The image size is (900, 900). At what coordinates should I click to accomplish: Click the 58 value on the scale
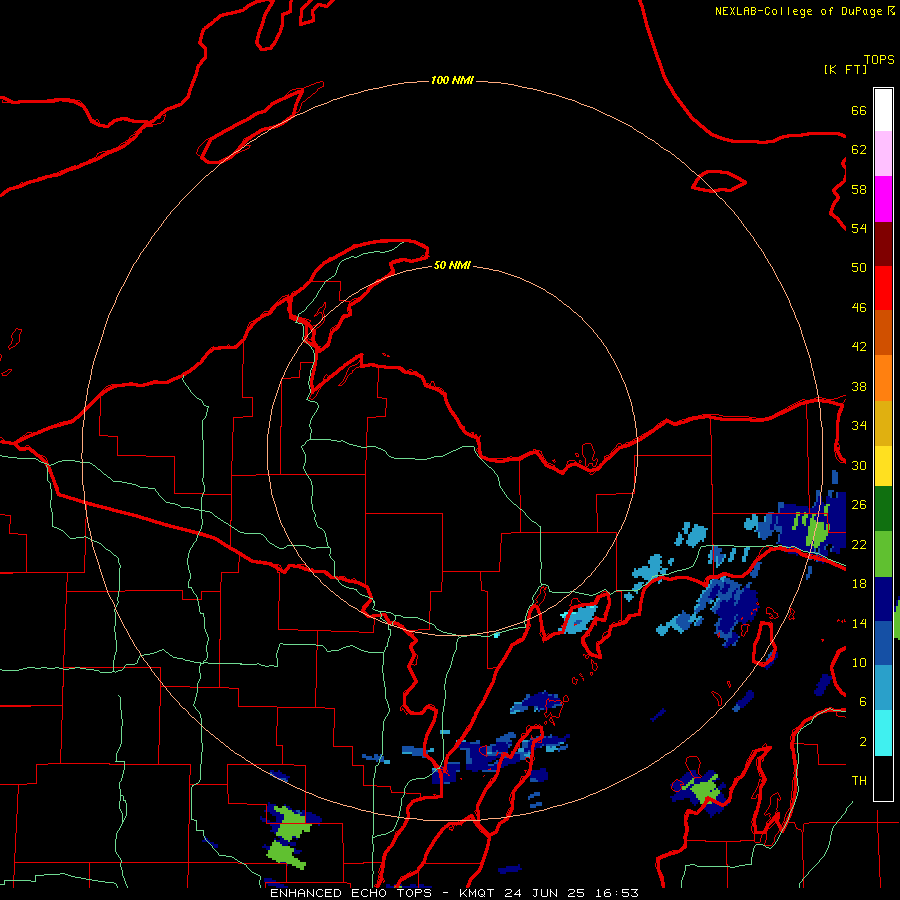point(859,189)
